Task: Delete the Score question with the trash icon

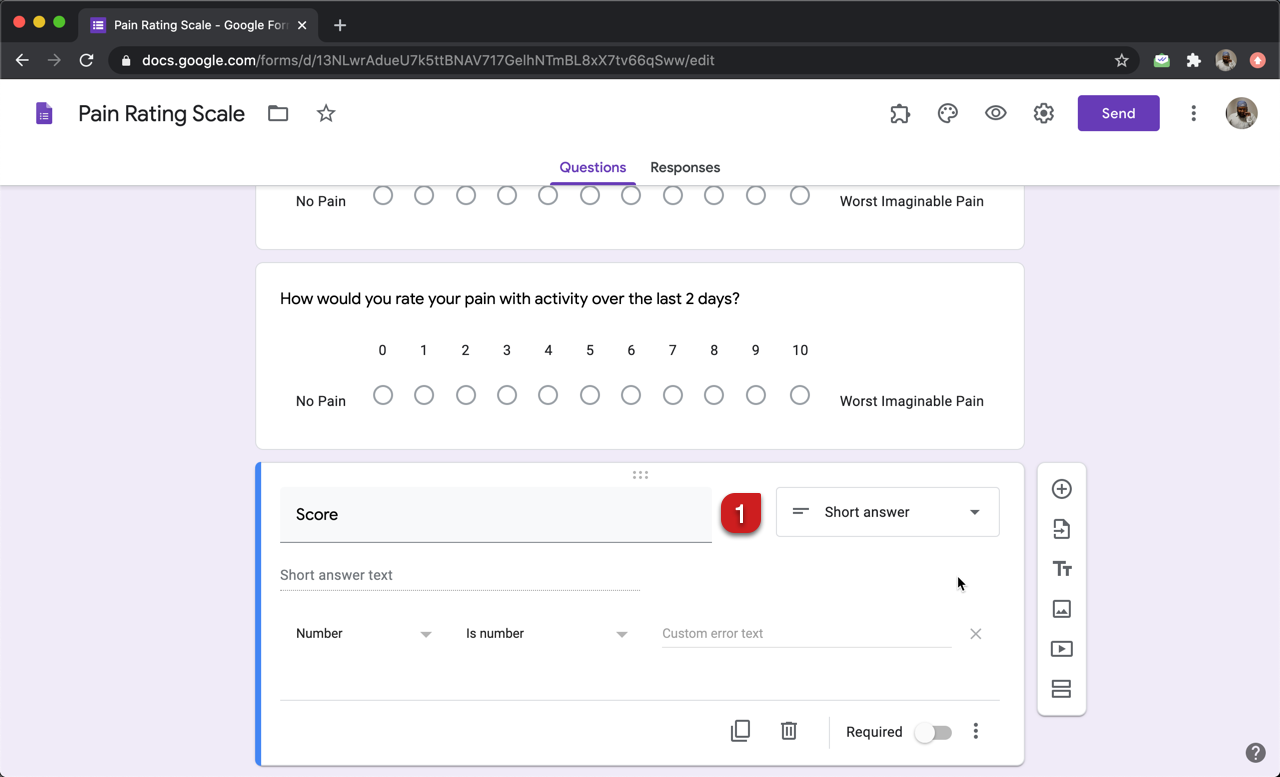Action: point(789,731)
